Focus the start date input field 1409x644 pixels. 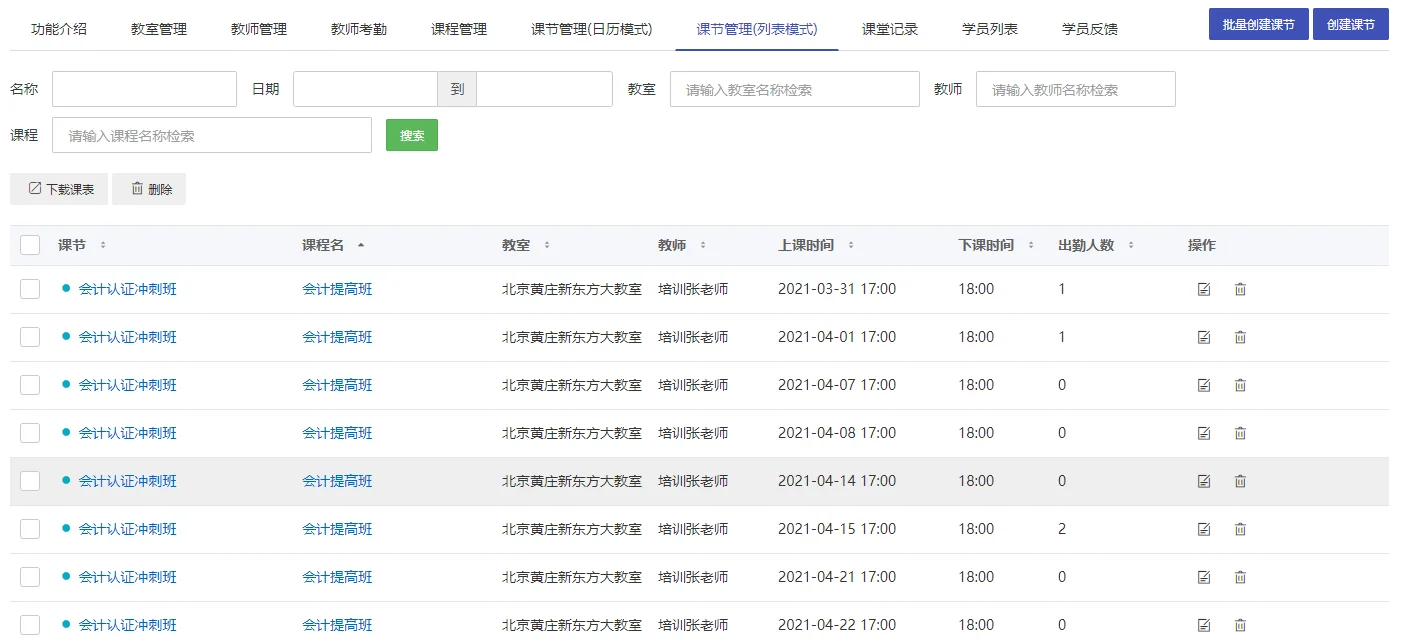pos(365,89)
